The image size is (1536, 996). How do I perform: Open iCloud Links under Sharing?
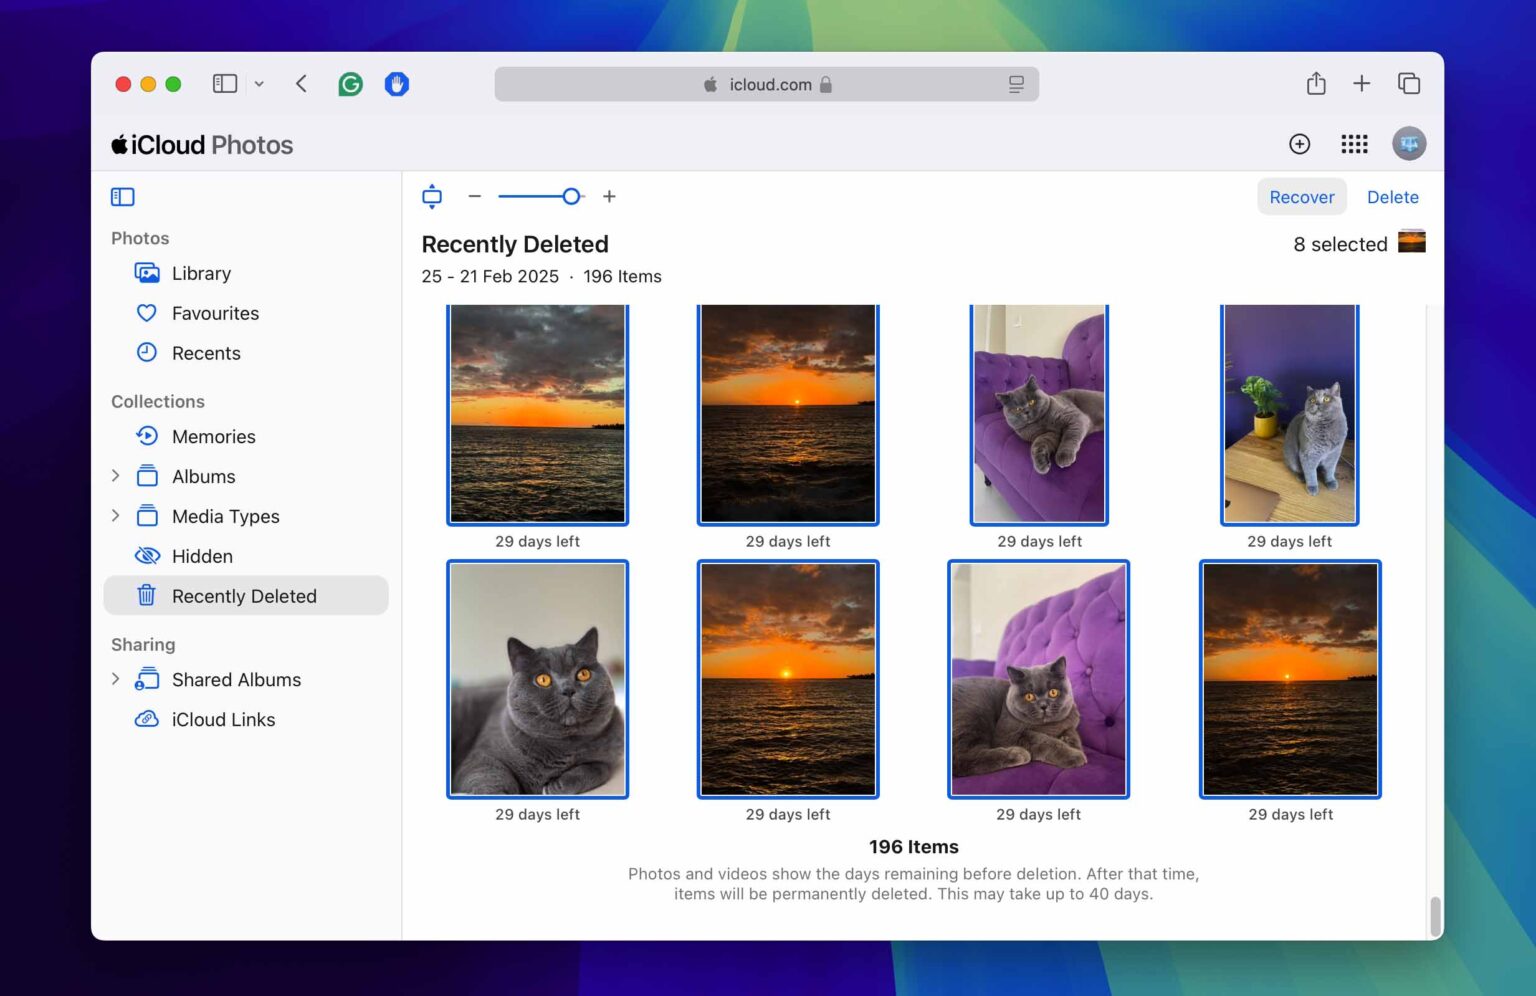point(222,719)
